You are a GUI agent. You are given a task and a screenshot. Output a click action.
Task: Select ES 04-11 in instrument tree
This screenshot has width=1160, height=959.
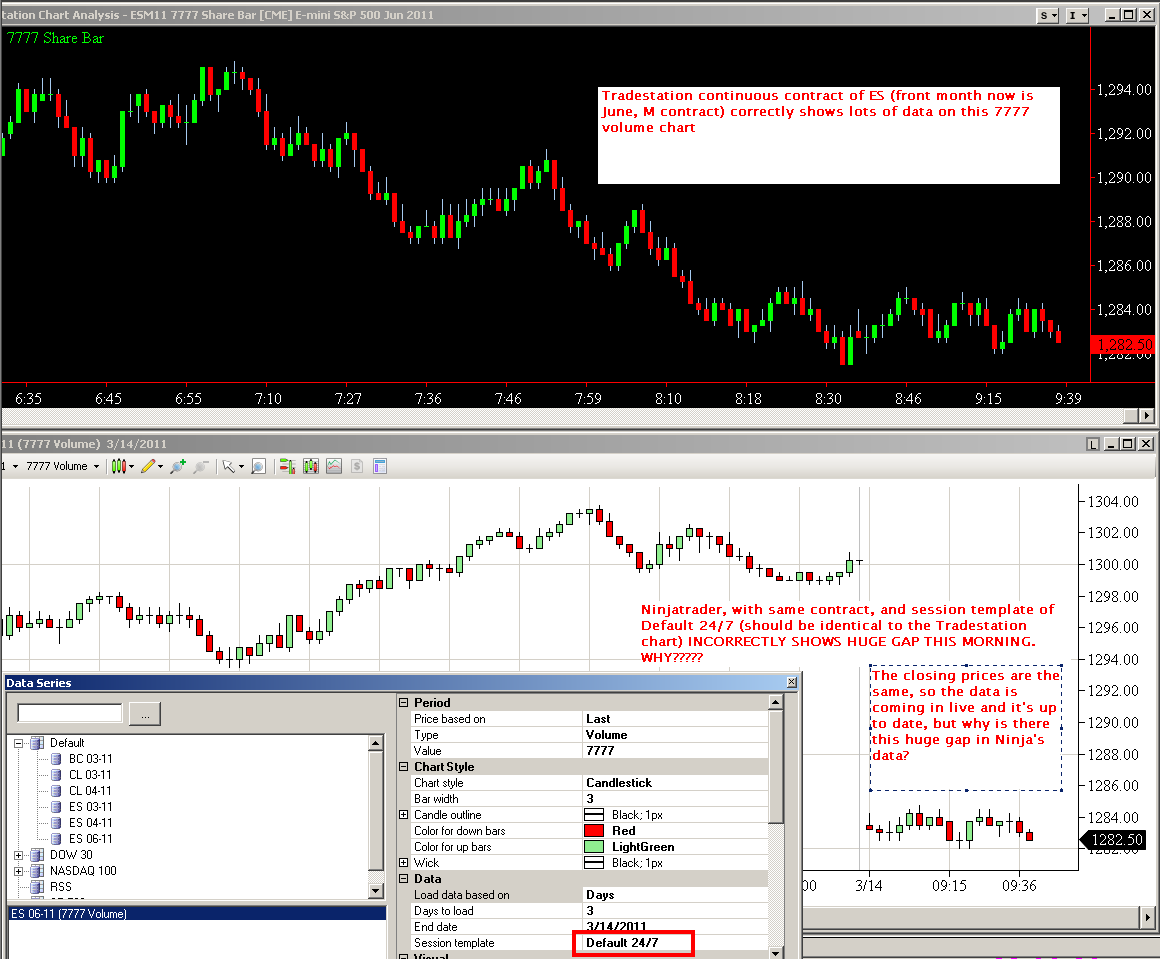[x=90, y=823]
